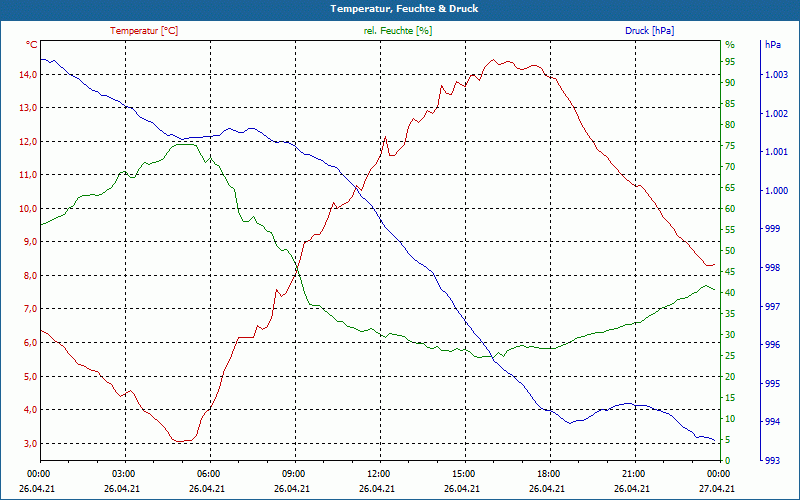Select the green rel. Feuchte [%] legend label

[x=398, y=31]
